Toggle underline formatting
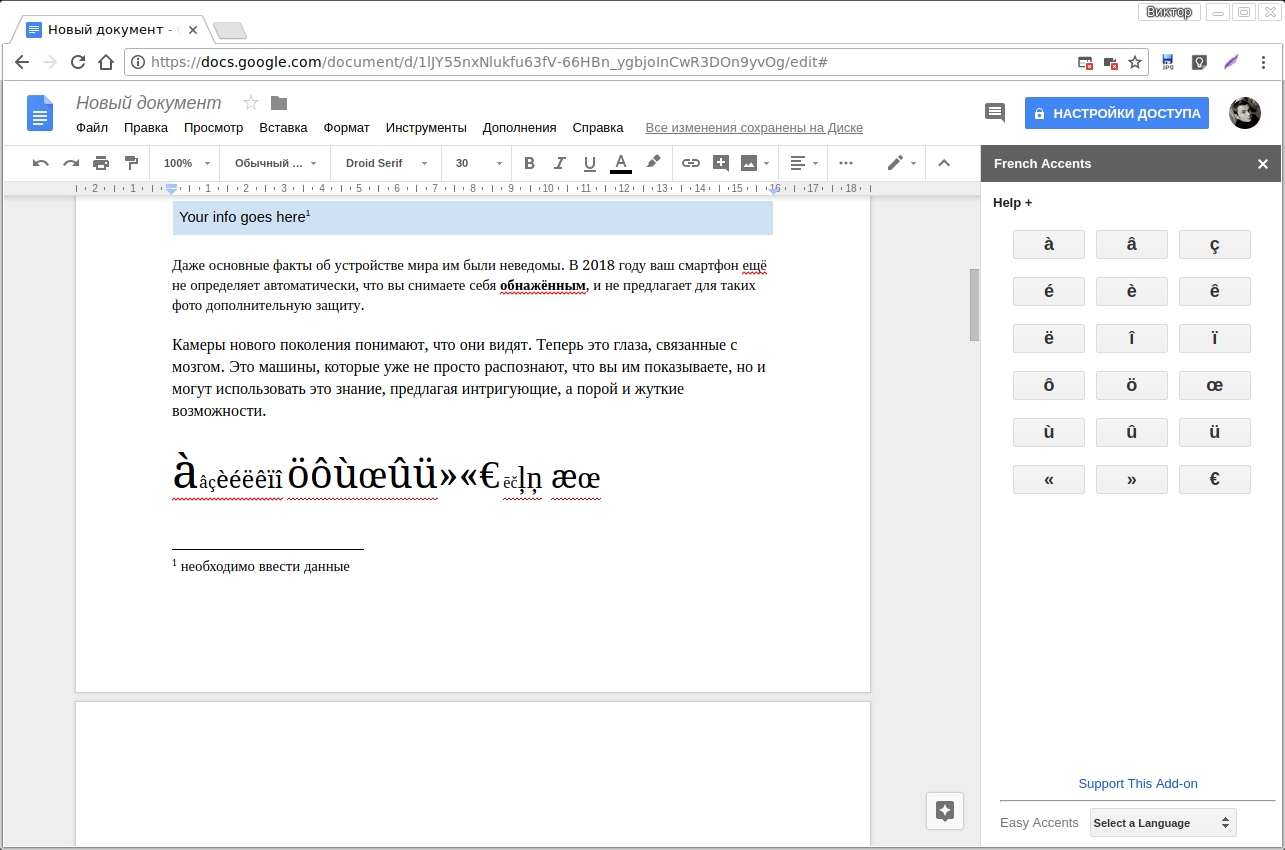This screenshot has width=1285, height=850. click(590, 163)
